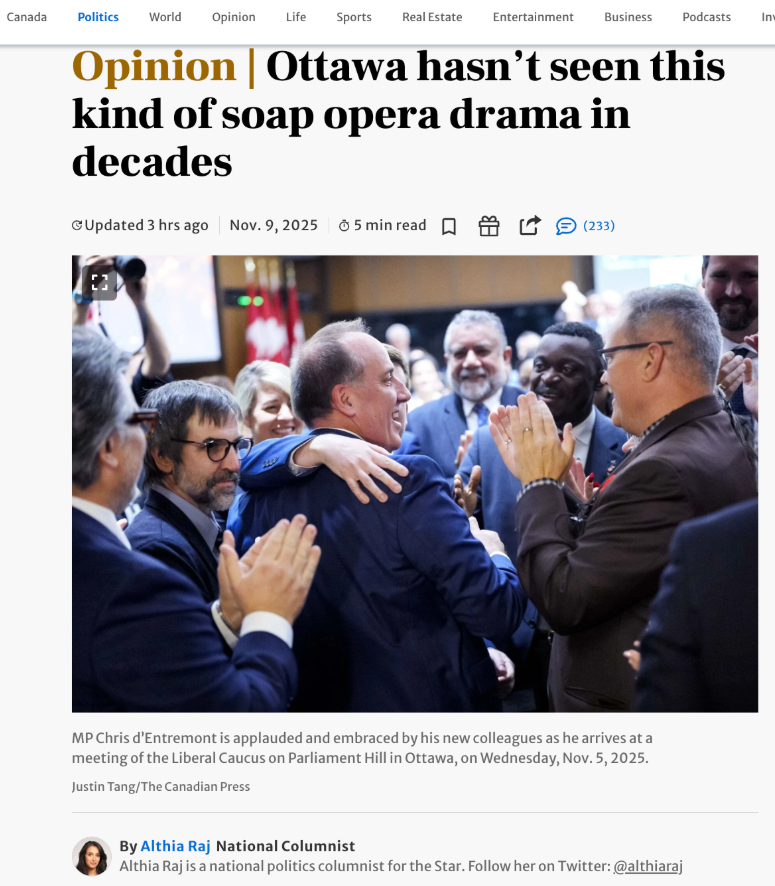Navigate to Real Estate section
The width and height of the screenshot is (775, 886).
click(x=432, y=17)
